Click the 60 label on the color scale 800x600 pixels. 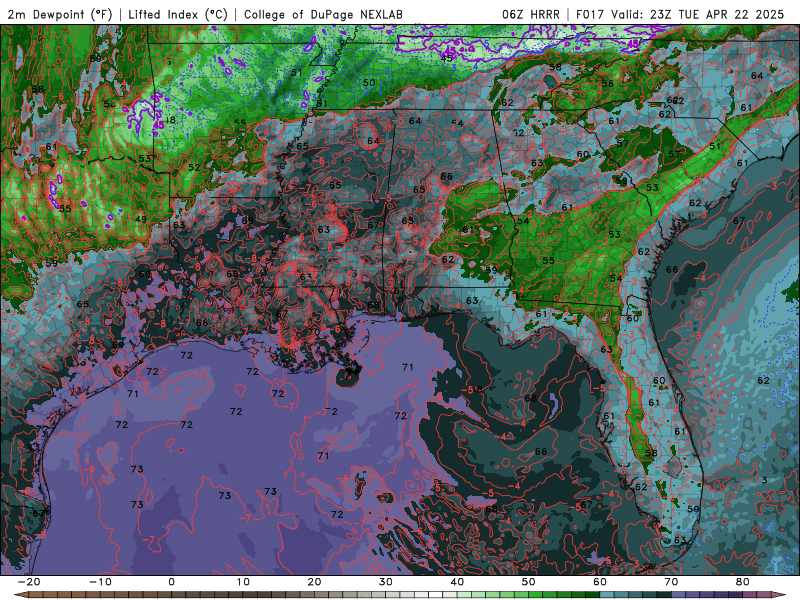click(600, 582)
